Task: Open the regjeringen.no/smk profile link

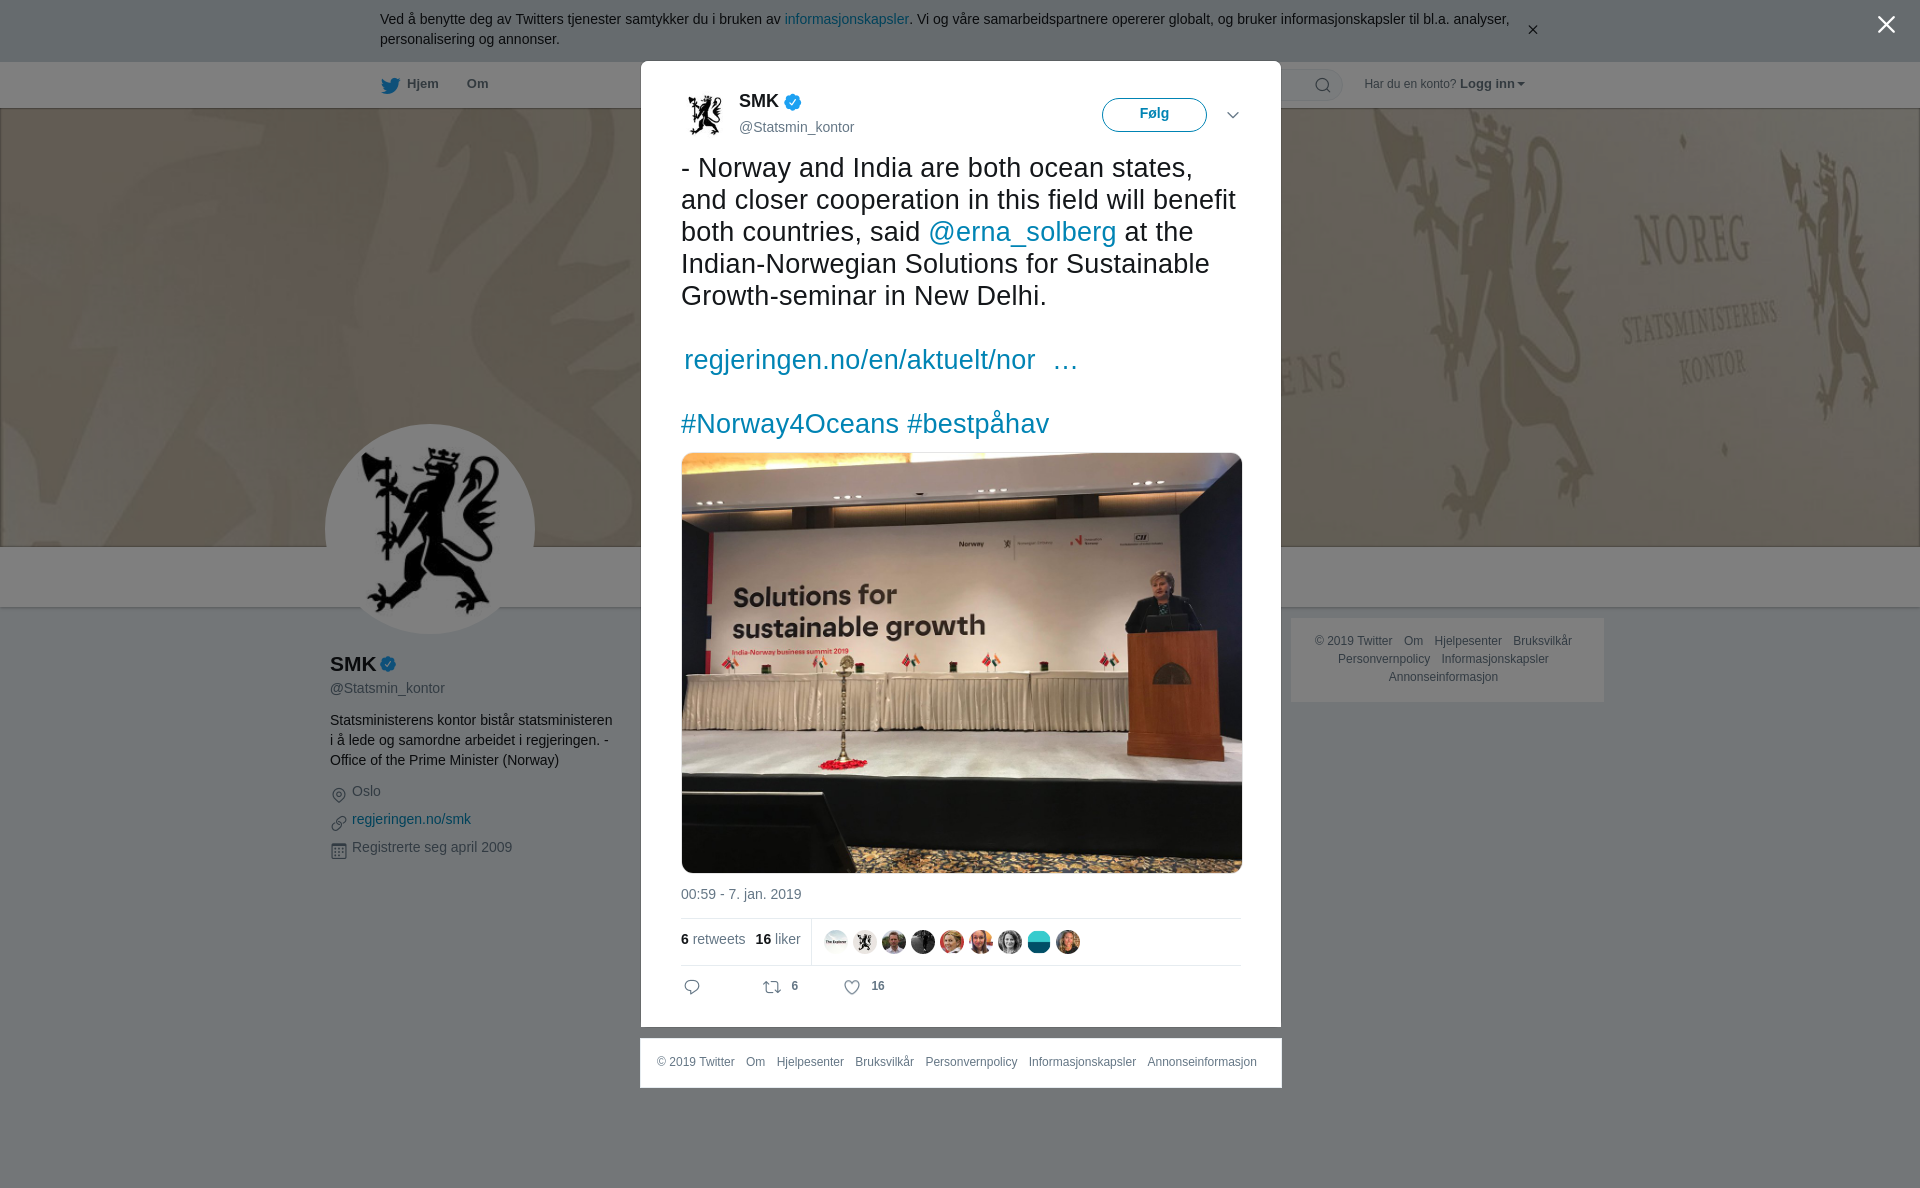Action: (411, 819)
